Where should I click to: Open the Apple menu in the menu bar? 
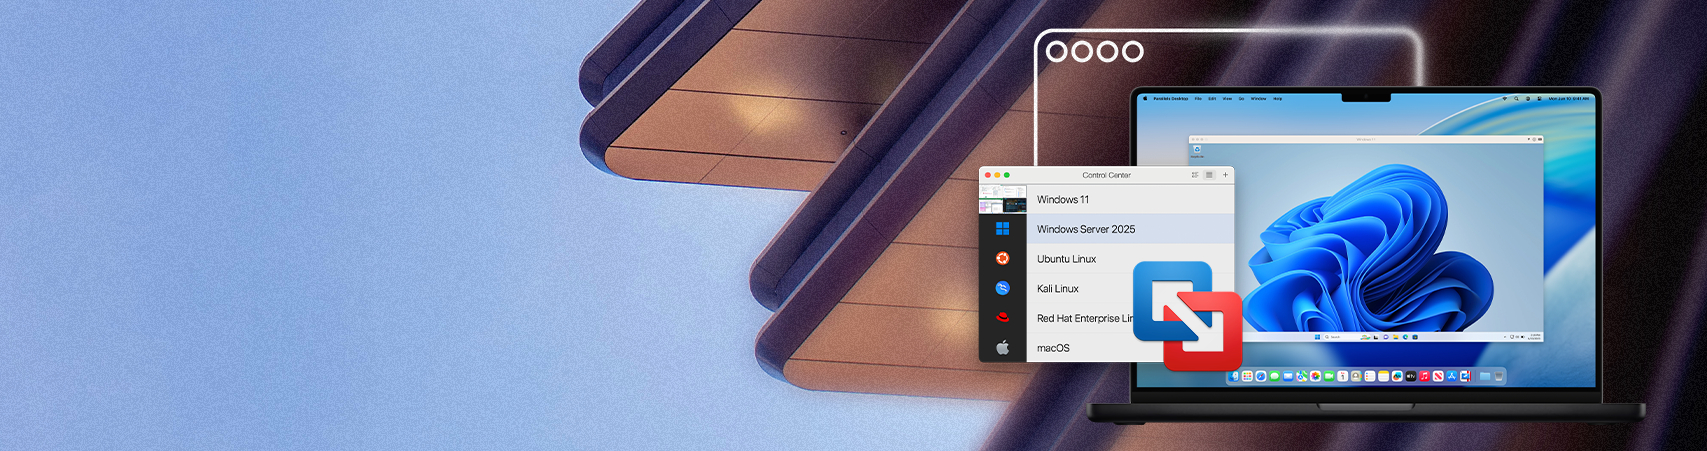(1145, 99)
